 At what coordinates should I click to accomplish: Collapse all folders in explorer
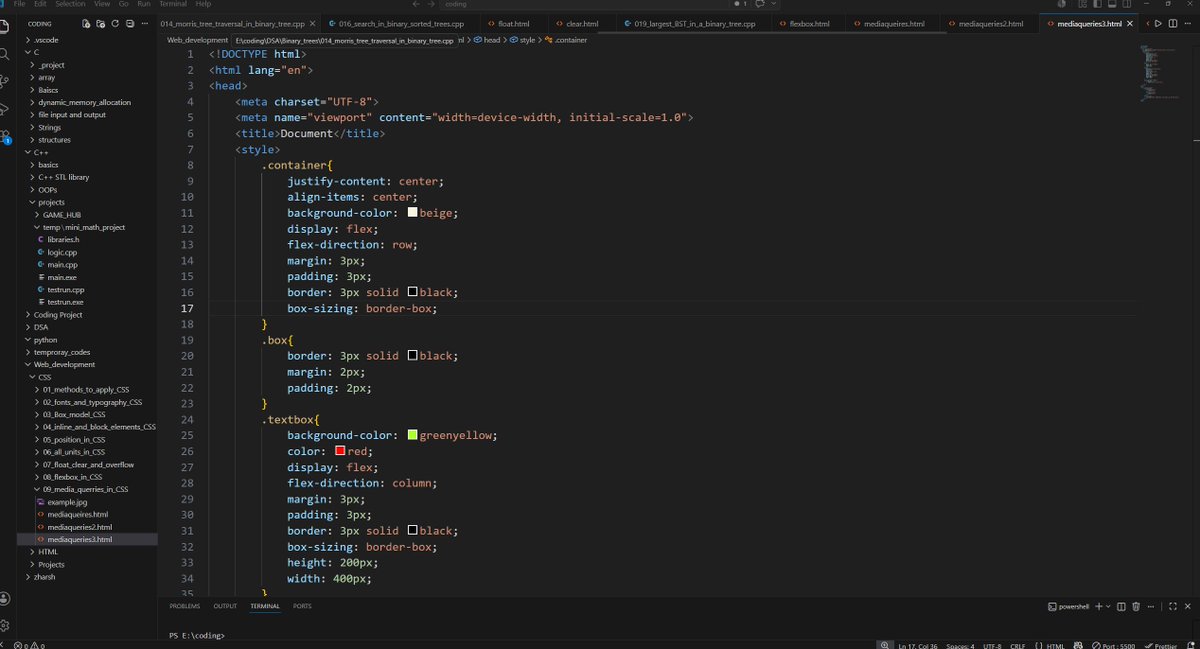[x=131, y=23]
